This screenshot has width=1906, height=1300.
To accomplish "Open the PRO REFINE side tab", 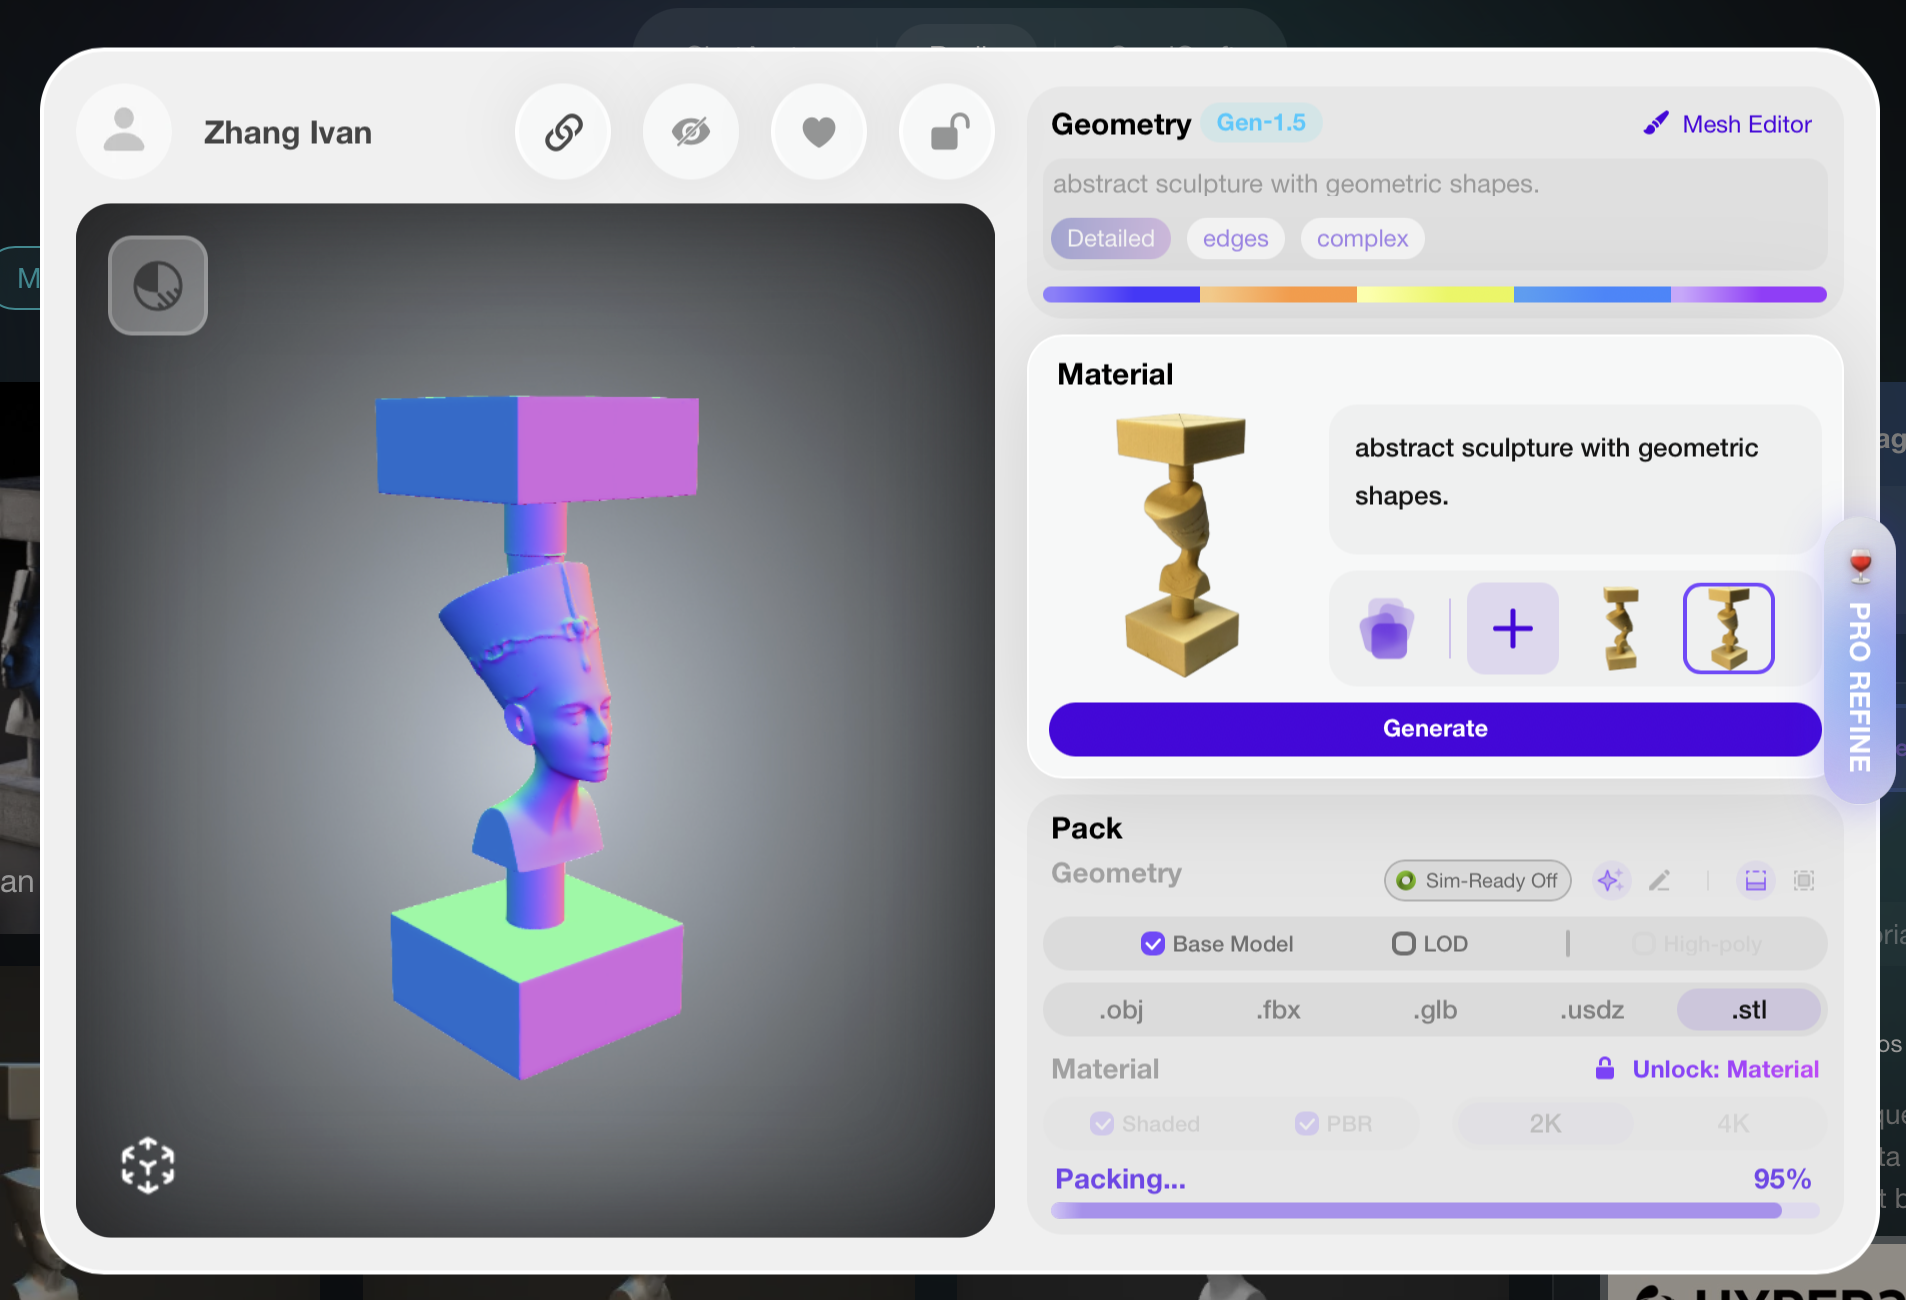I will tap(1859, 660).
